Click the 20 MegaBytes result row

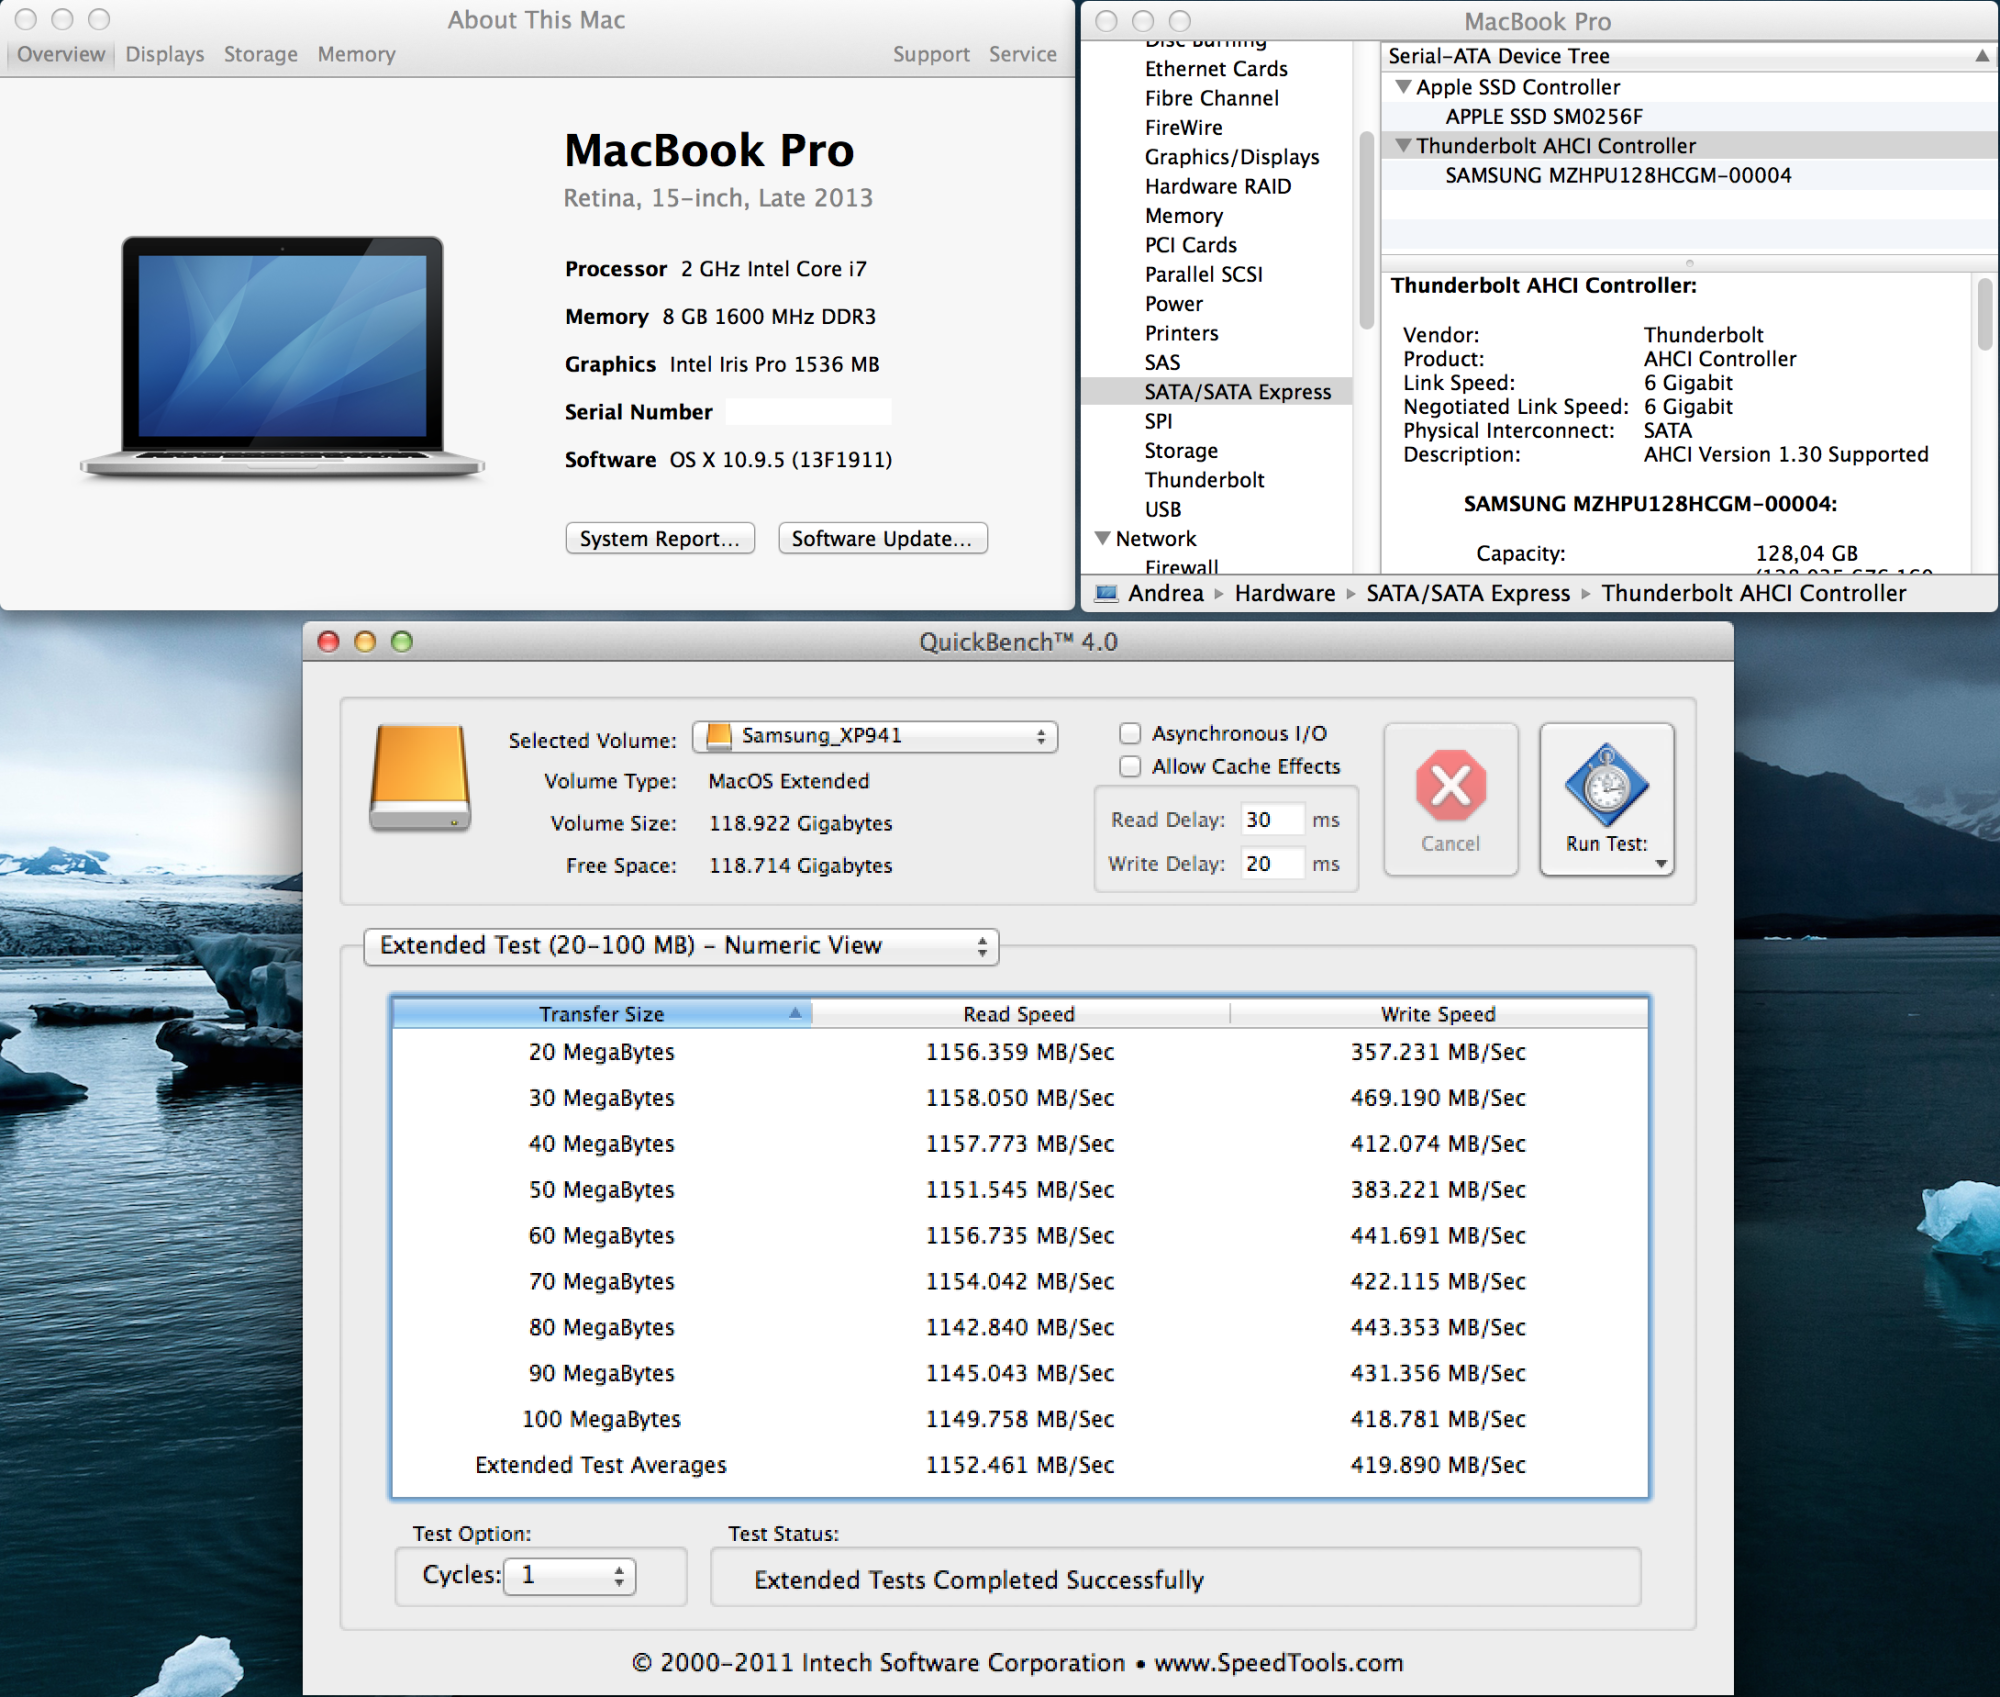1019,1052
